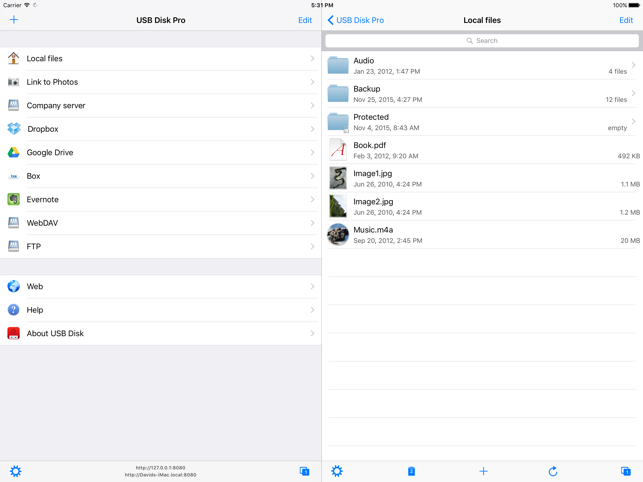Select the WebDAV menu entry
The height and width of the screenshot is (482, 643).
[160, 223]
